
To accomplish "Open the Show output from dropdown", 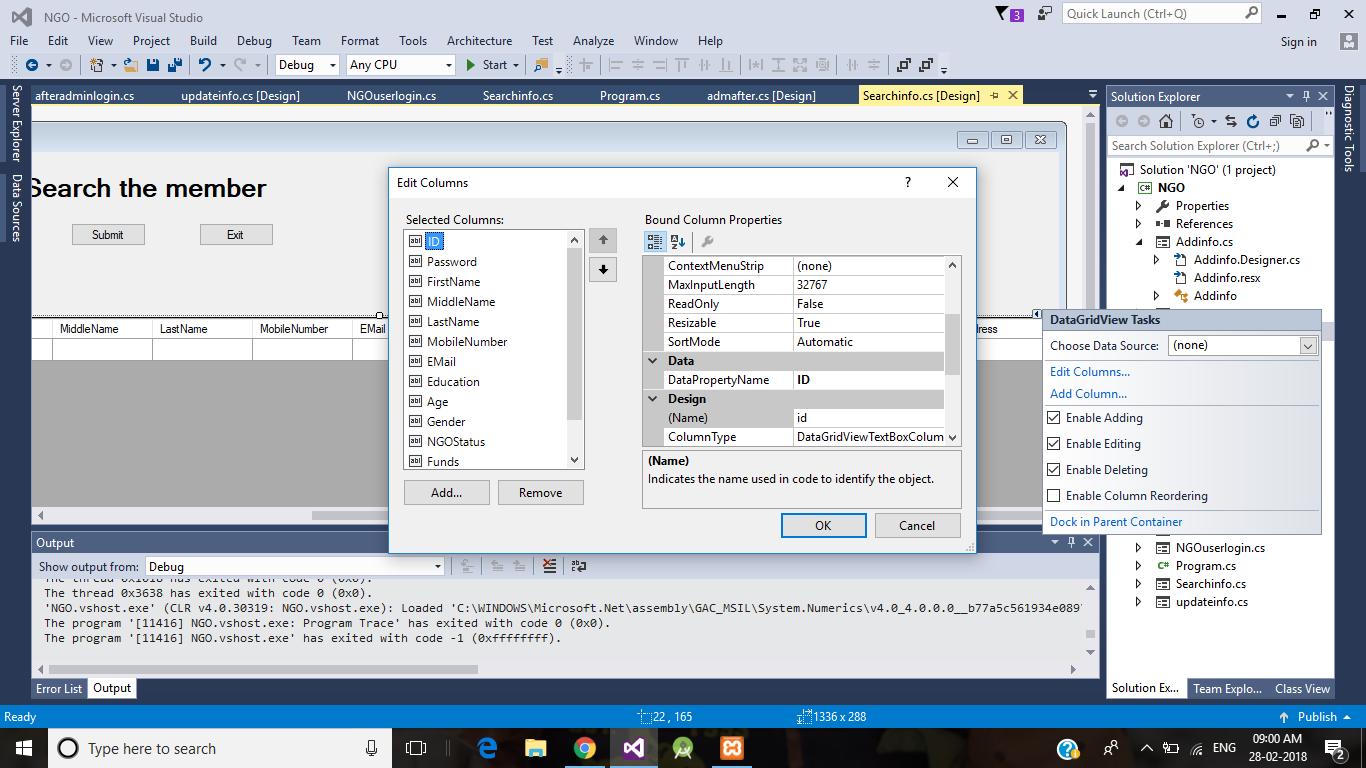I will point(295,566).
